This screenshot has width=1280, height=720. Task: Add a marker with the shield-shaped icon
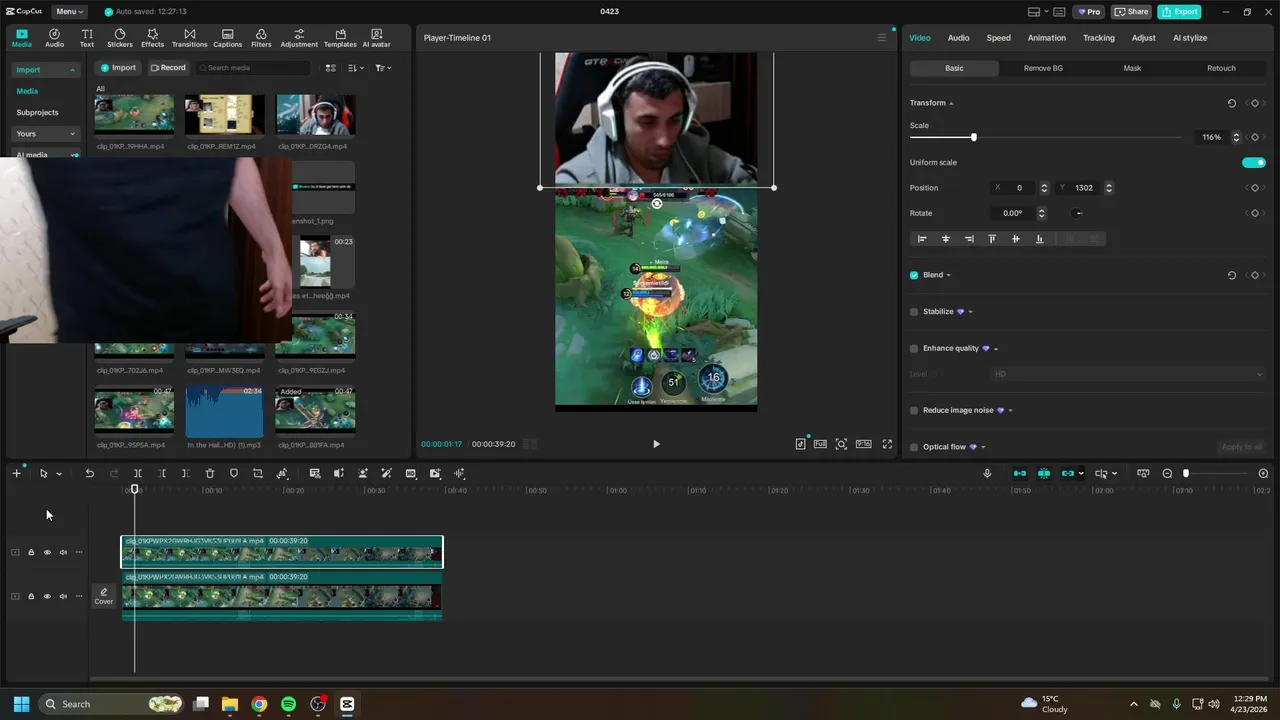click(234, 473)
